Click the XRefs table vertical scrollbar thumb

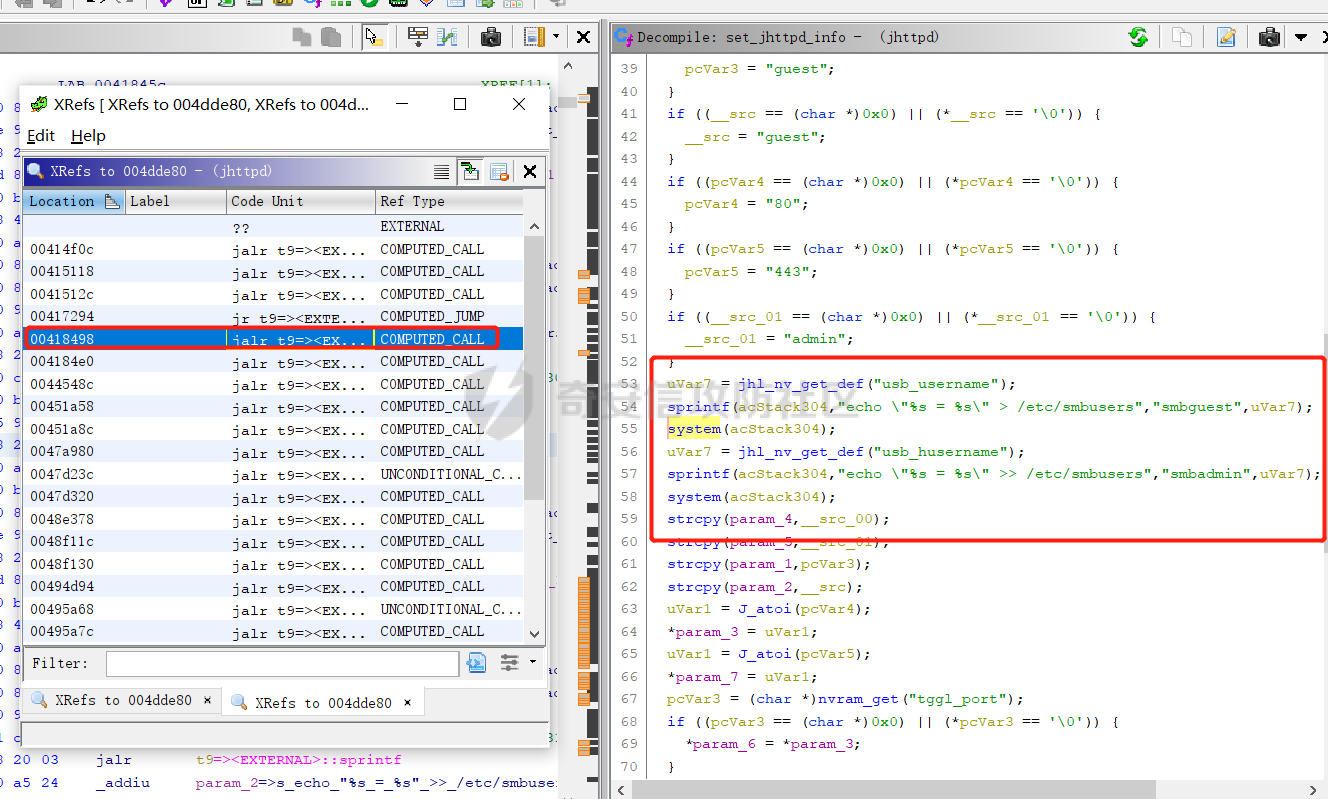pos(534,366)
